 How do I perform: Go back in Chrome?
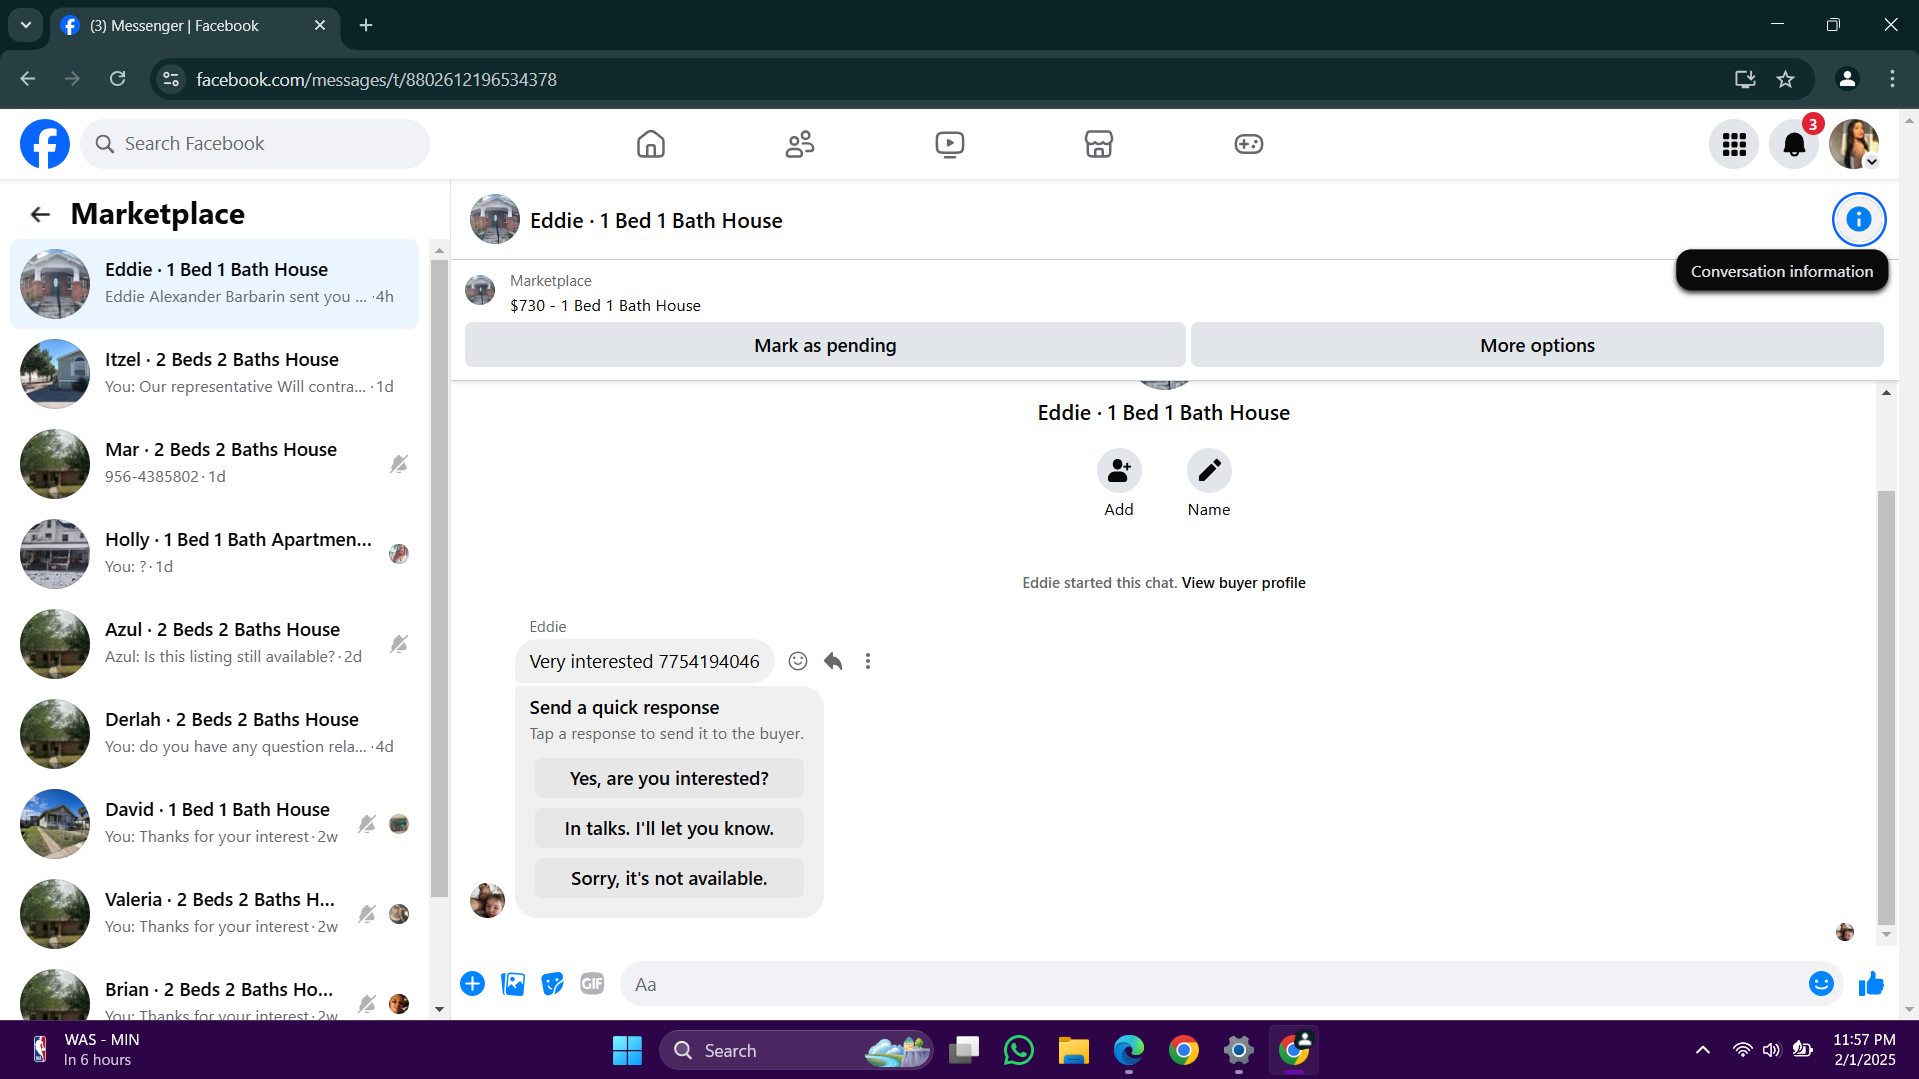(28, 79)
